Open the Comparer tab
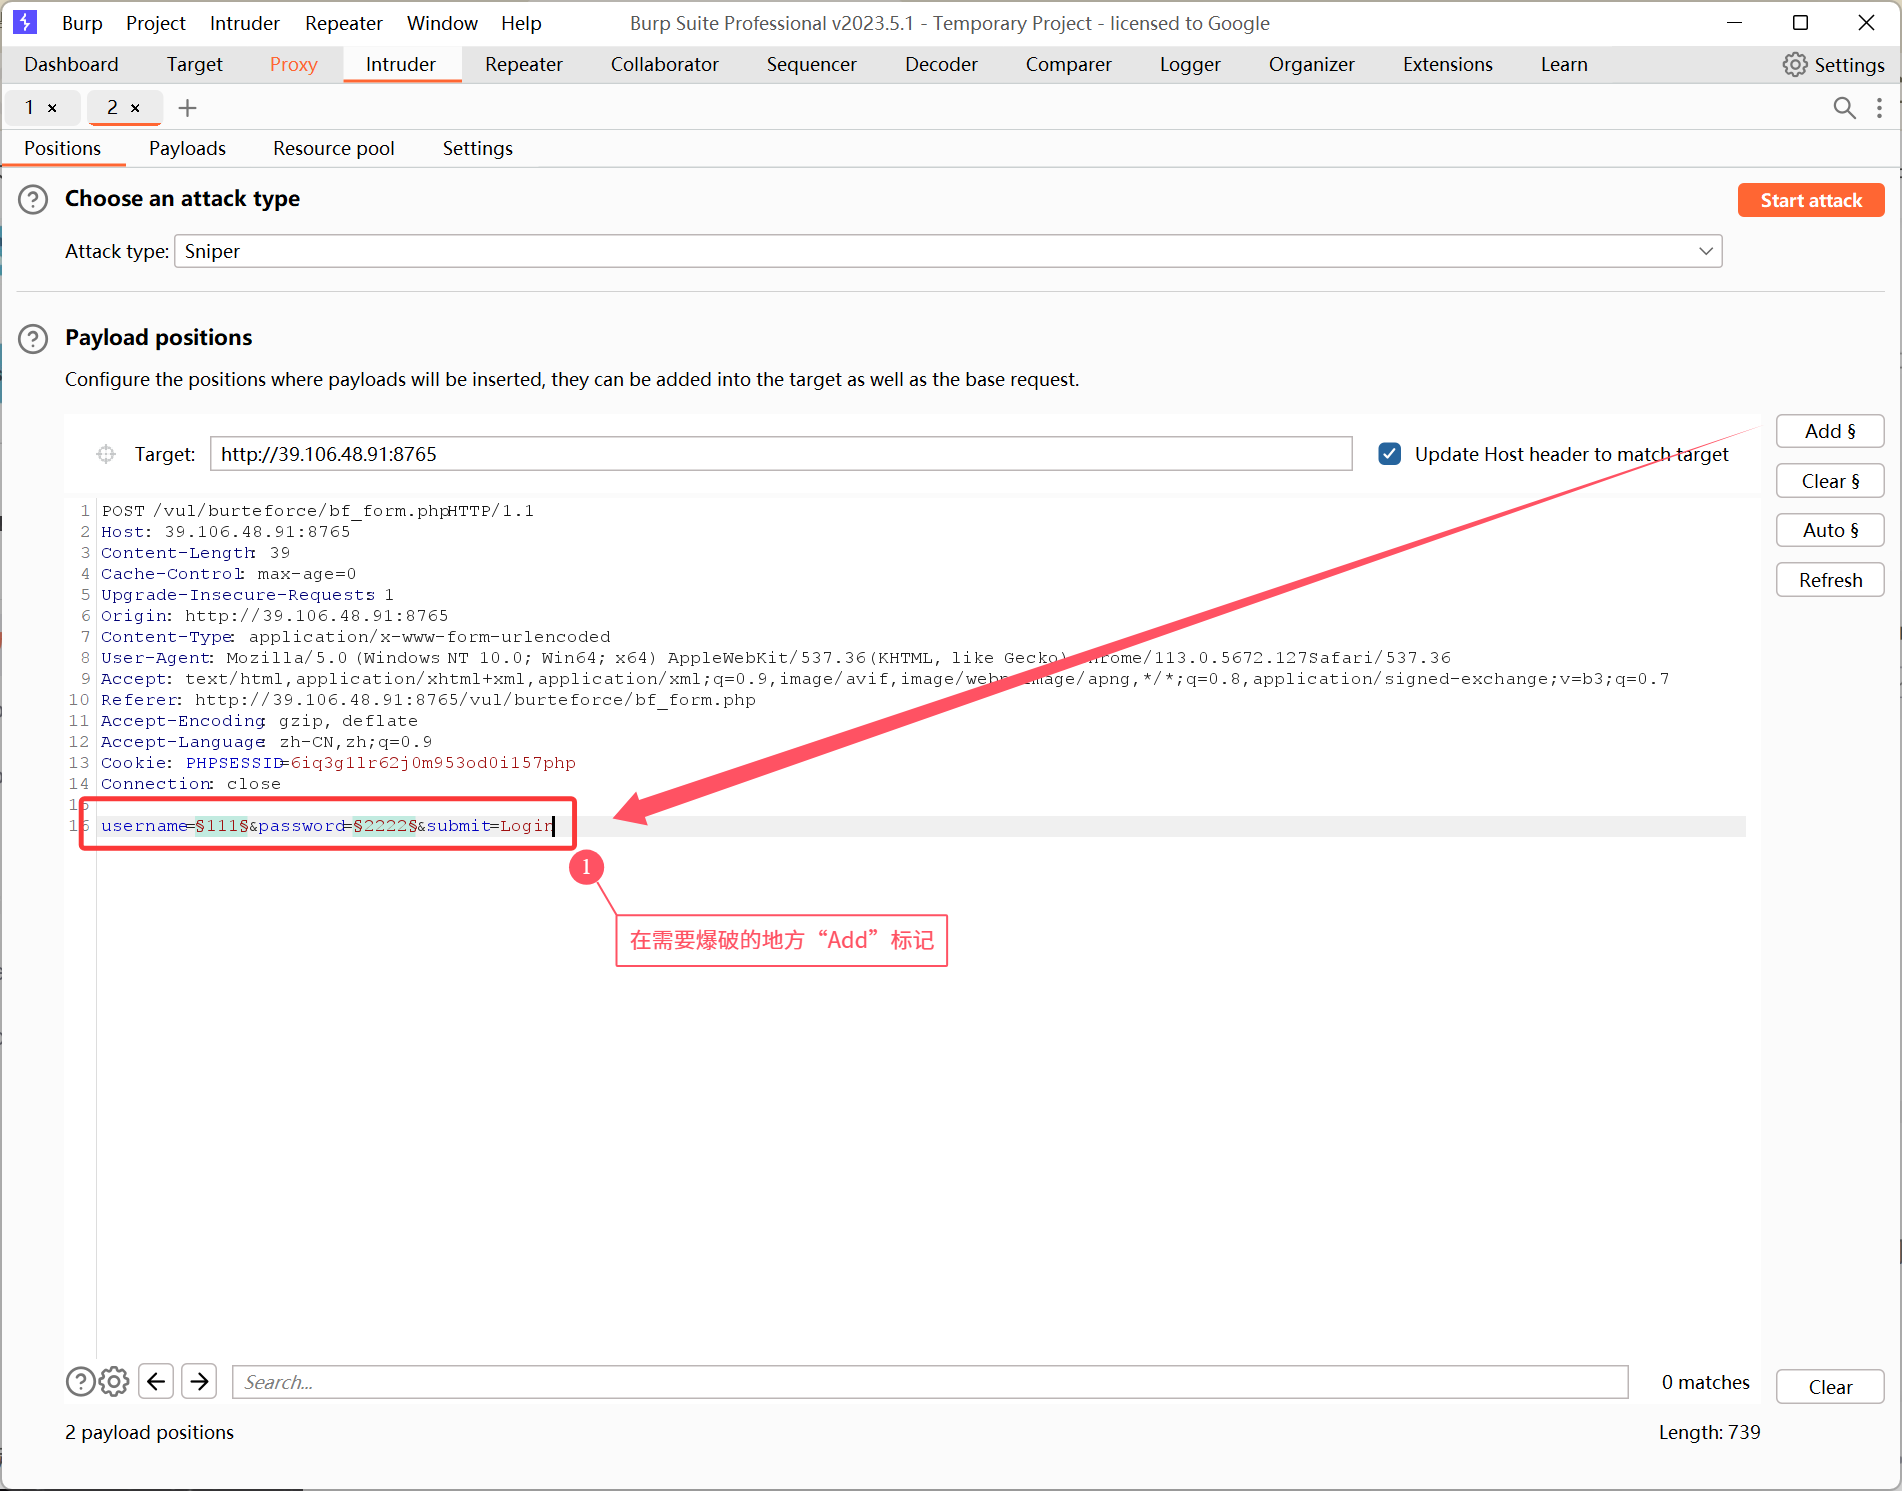1902x1491 pixels. tap(1069, 65)
